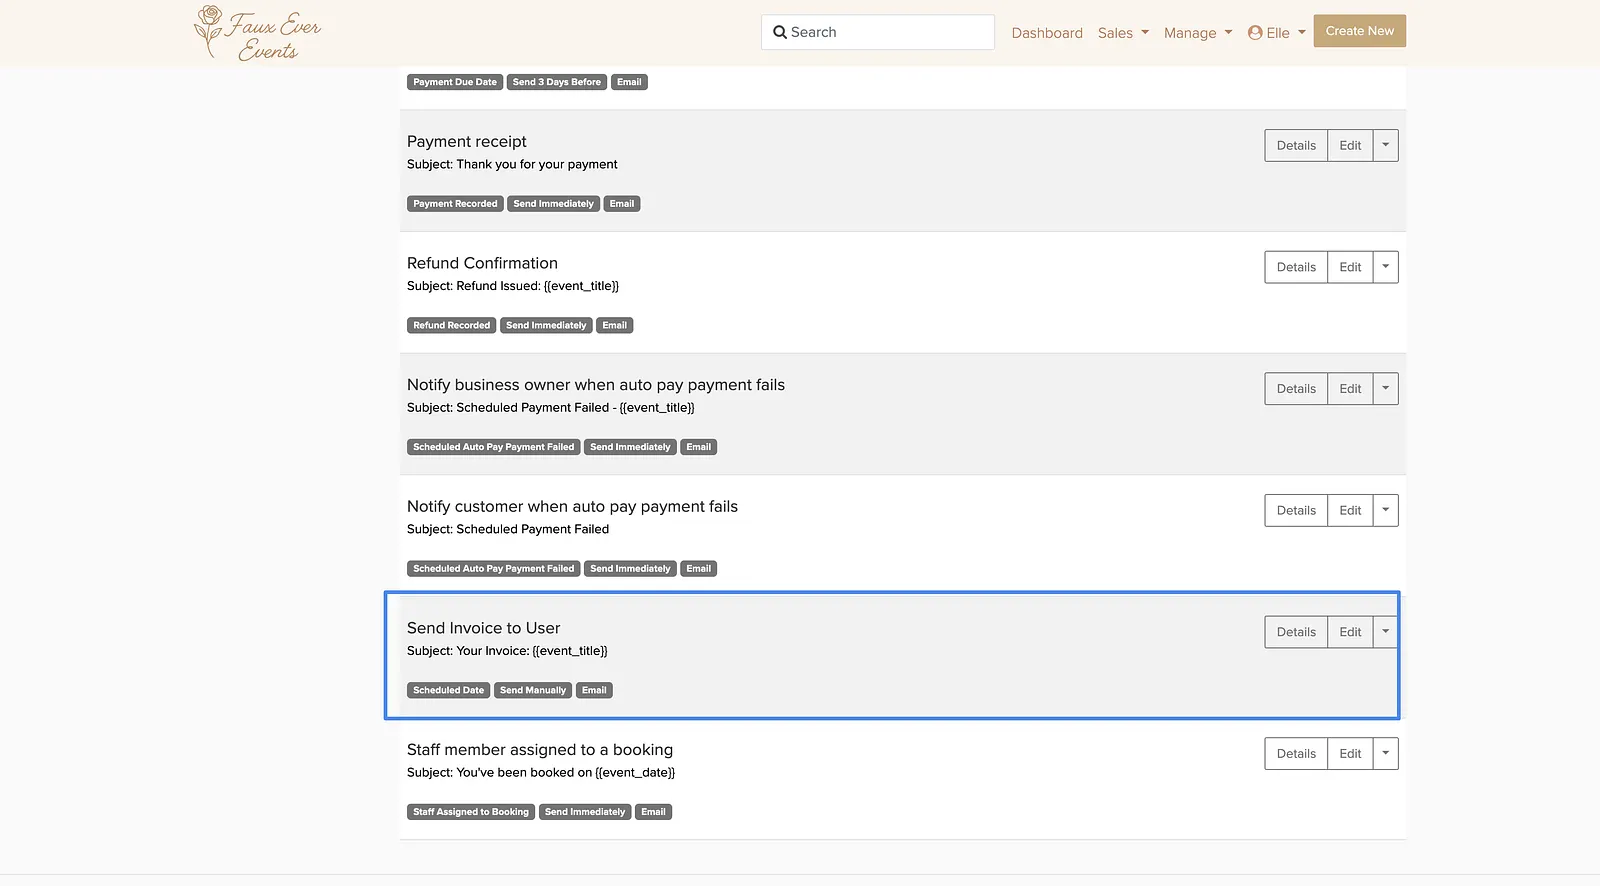Click the Payment Recorded tag
Screen dimensions: 1600x886
tap(455, 204)
